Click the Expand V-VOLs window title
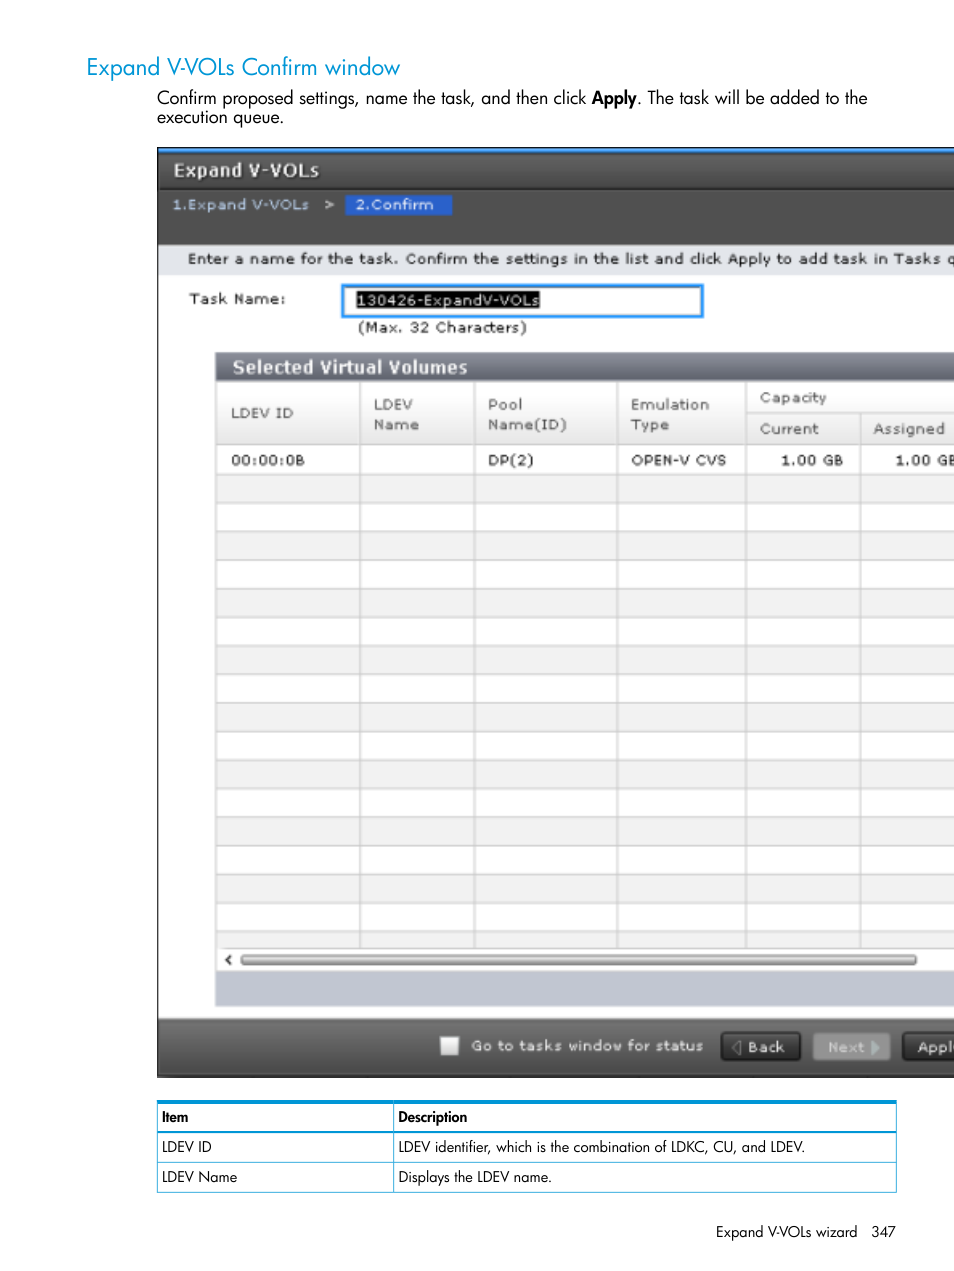Image resolution: width=954 pixels, height=1271 pixels. pos(246,170)
